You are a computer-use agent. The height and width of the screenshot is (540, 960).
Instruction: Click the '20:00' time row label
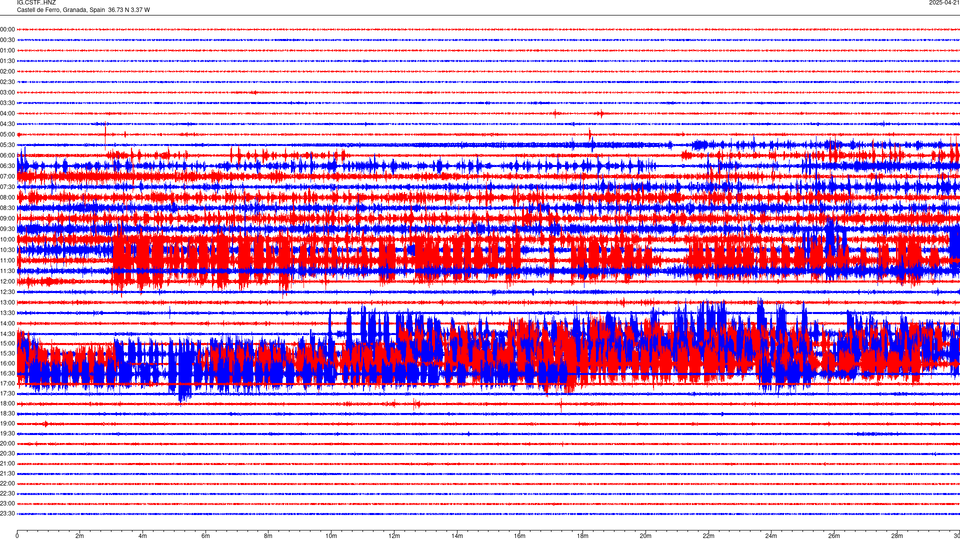(x=7, y=444)
